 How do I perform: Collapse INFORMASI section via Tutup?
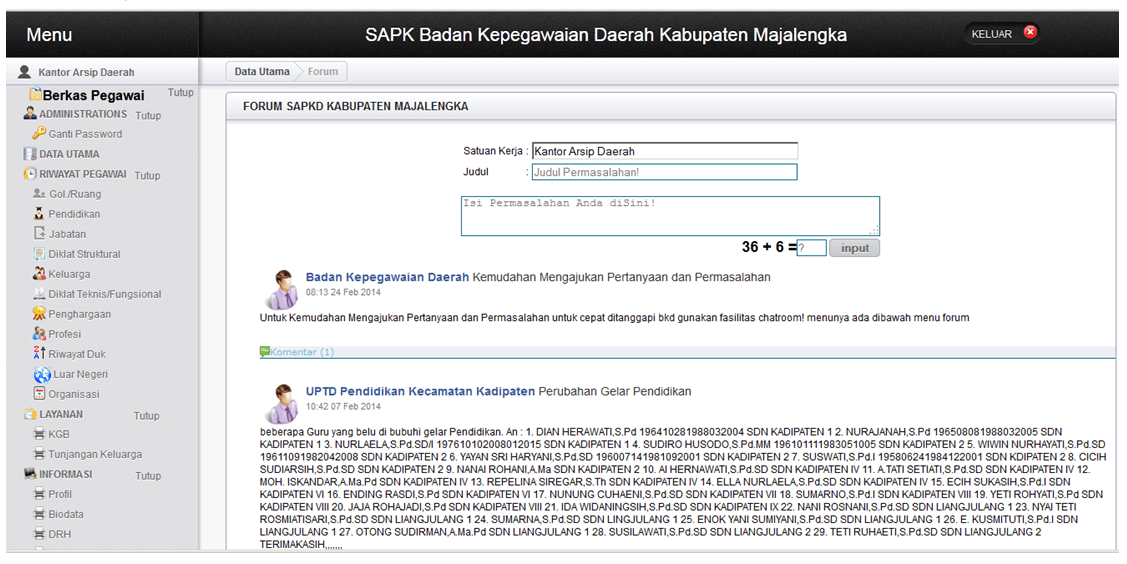(148, 476)
